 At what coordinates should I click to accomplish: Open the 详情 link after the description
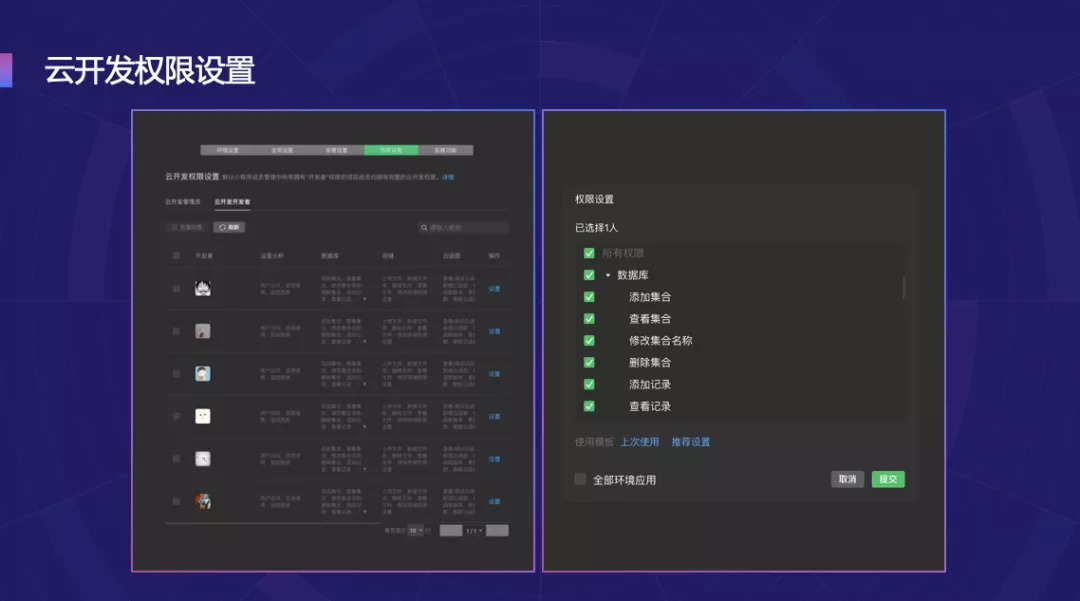448,177
